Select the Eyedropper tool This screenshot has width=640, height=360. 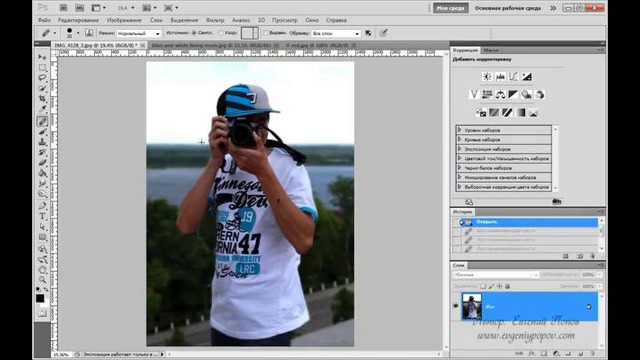tap(42, 109)
